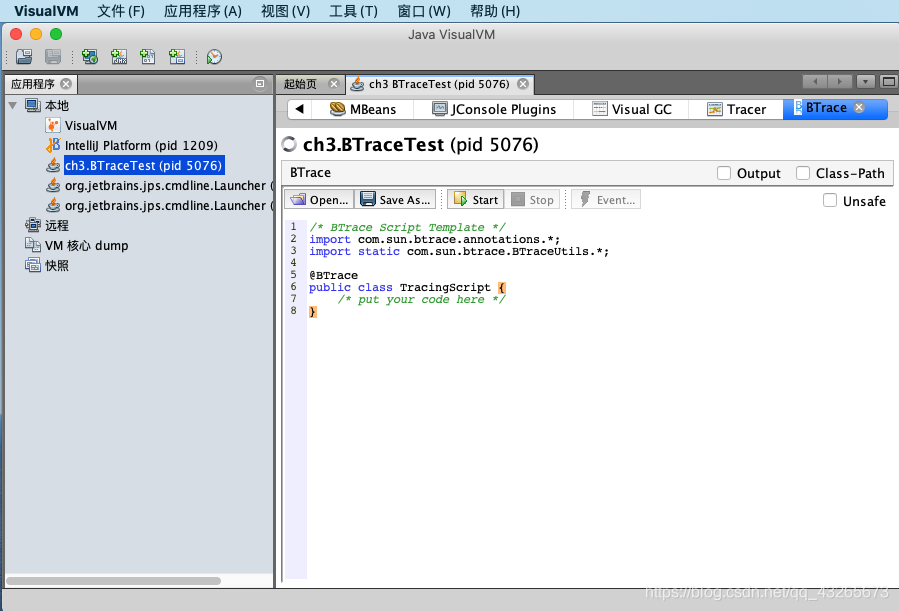899x611 pixels.
Task: Enable the Class-Path checkbox
Action: 803,173
